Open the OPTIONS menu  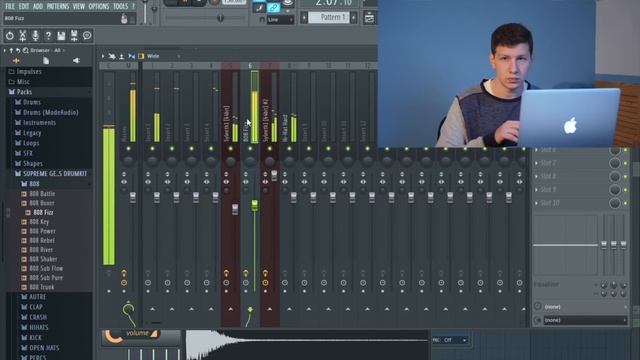pyautogui.click(x=99, y=6)
